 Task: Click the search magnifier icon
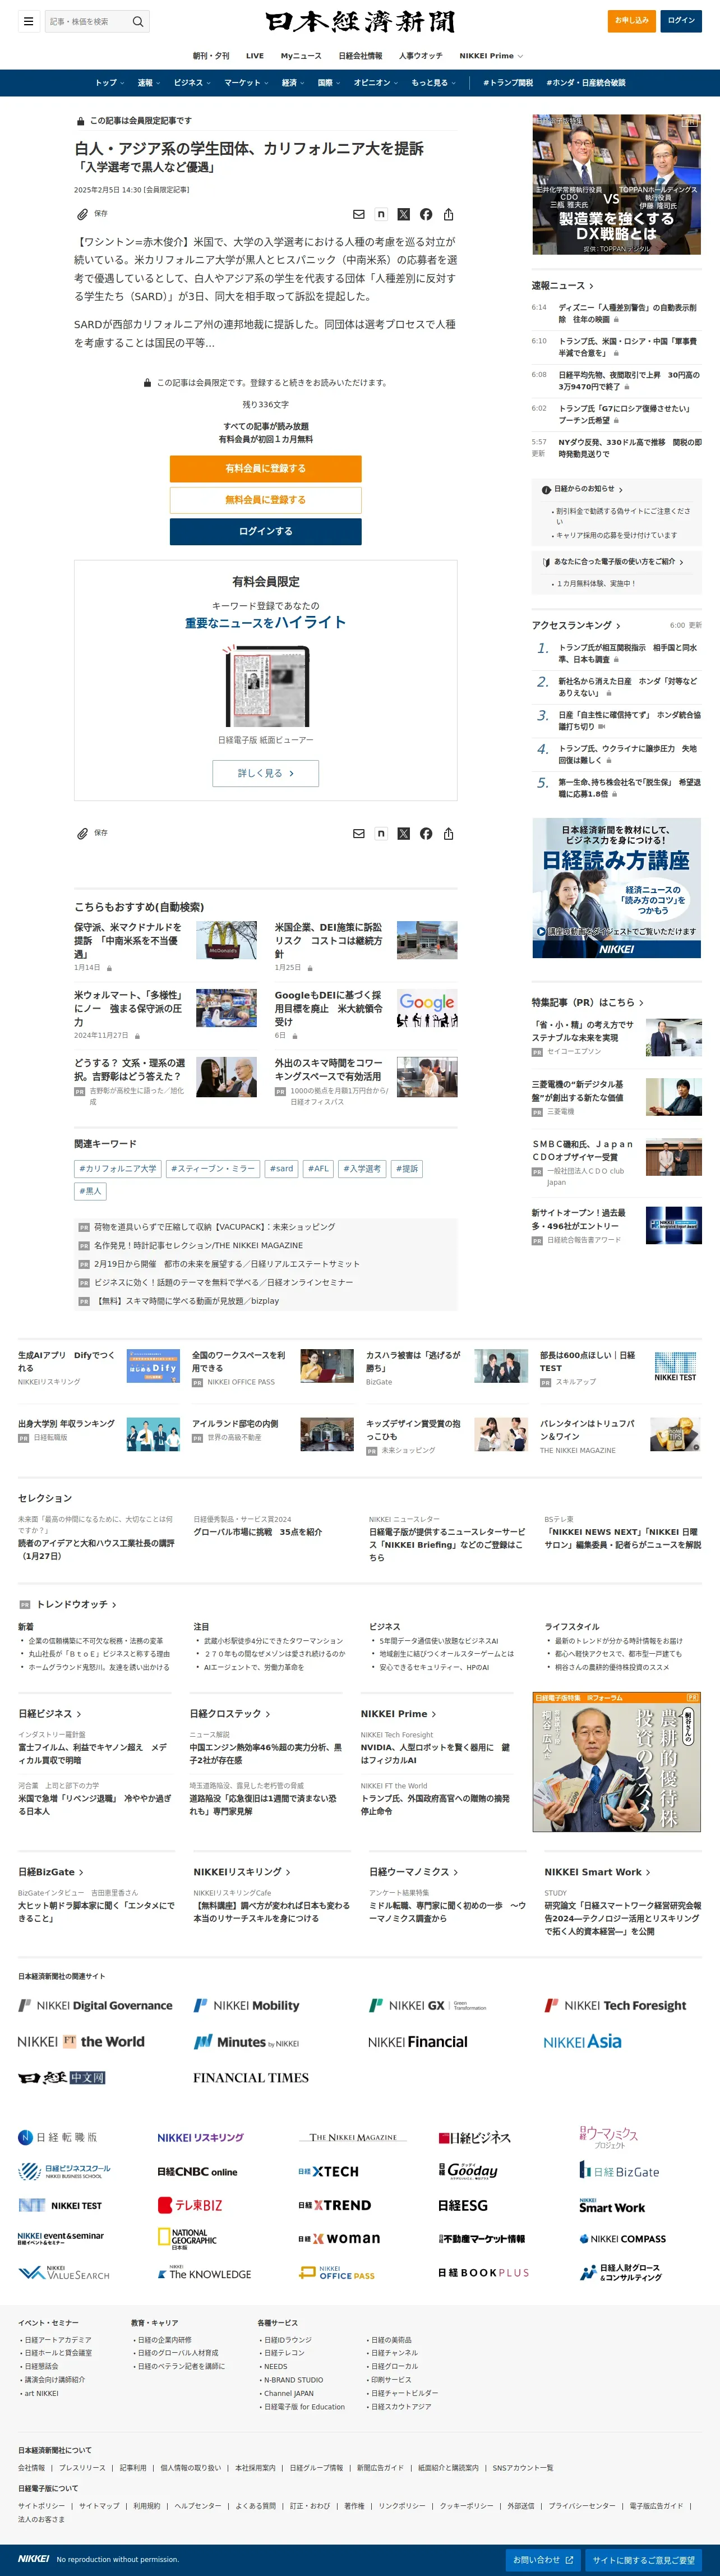click(x=138, y=21)
